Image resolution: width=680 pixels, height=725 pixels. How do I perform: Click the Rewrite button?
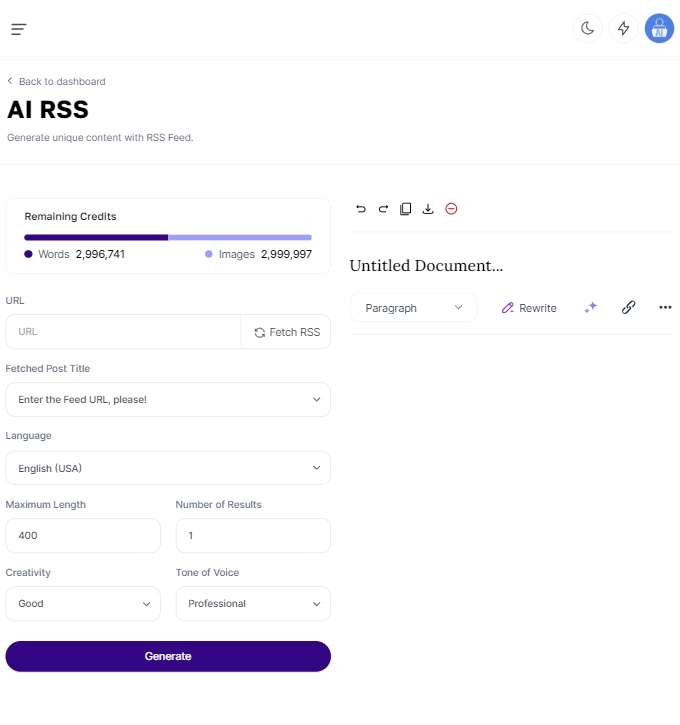529,308
